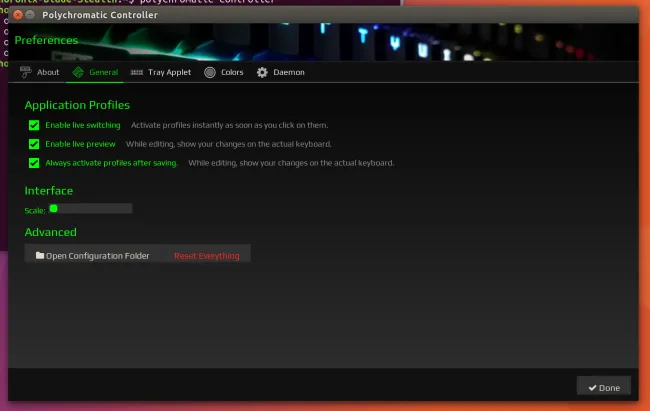Click the gear icon beside Daemon
650x411 pixels.
tap(262, 72)
